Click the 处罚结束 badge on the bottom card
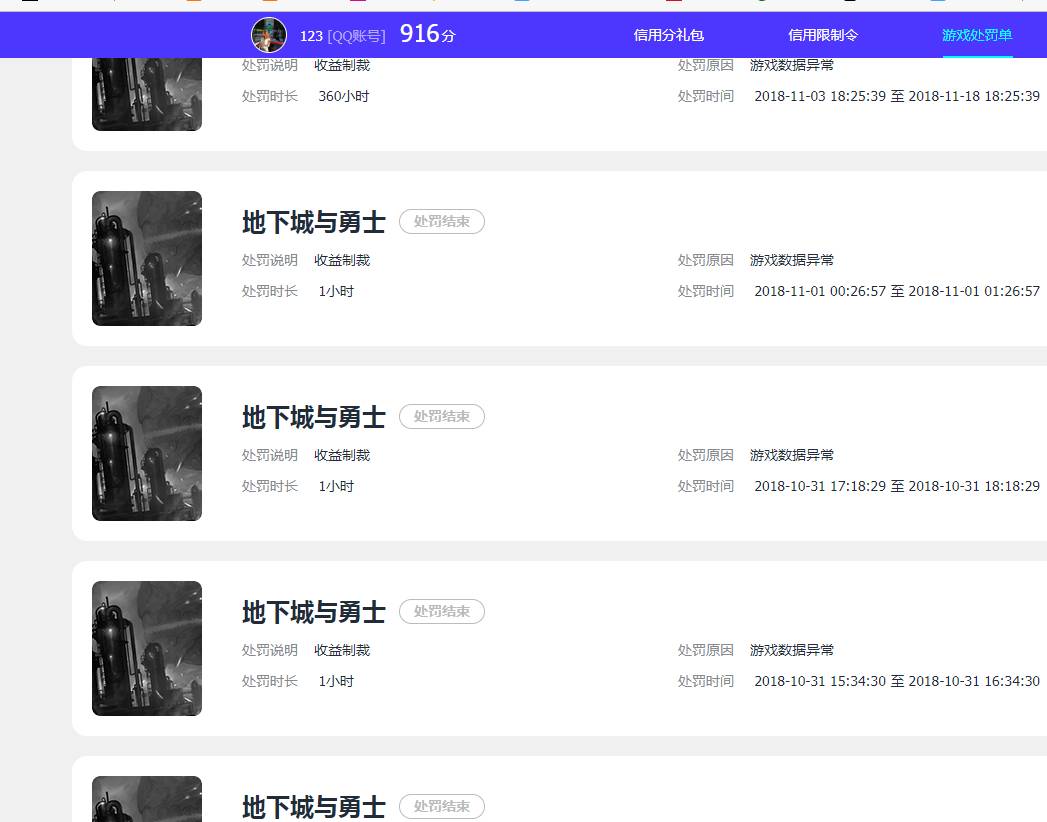 pos(441,806)
